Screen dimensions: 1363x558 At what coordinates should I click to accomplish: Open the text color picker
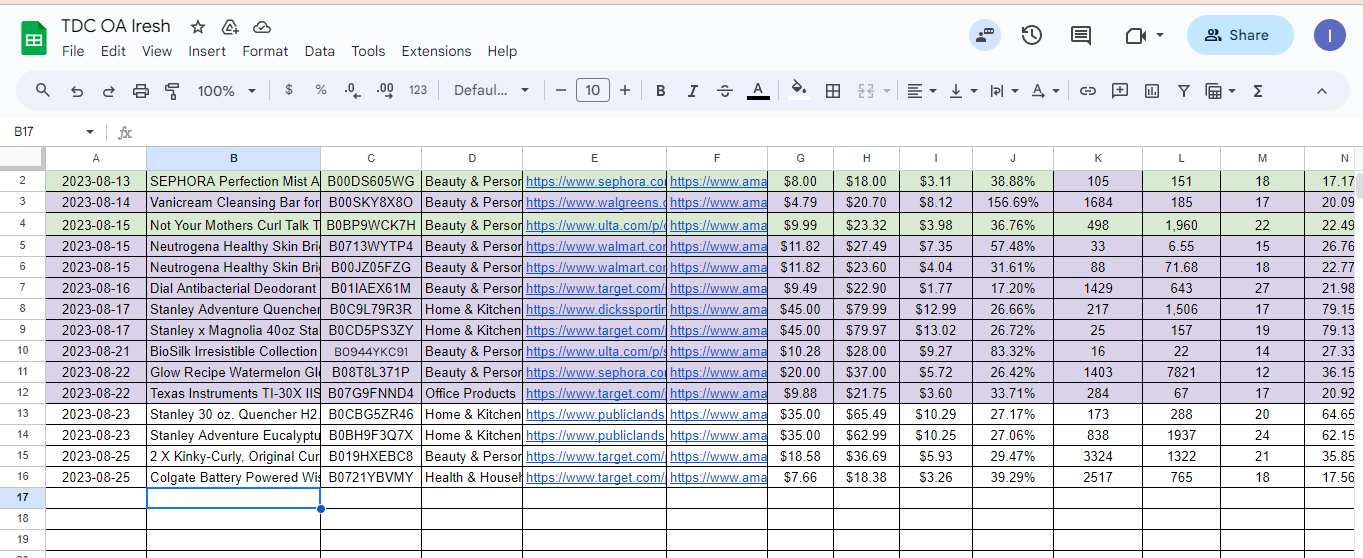pyautogui.click(x=758, y=91)
